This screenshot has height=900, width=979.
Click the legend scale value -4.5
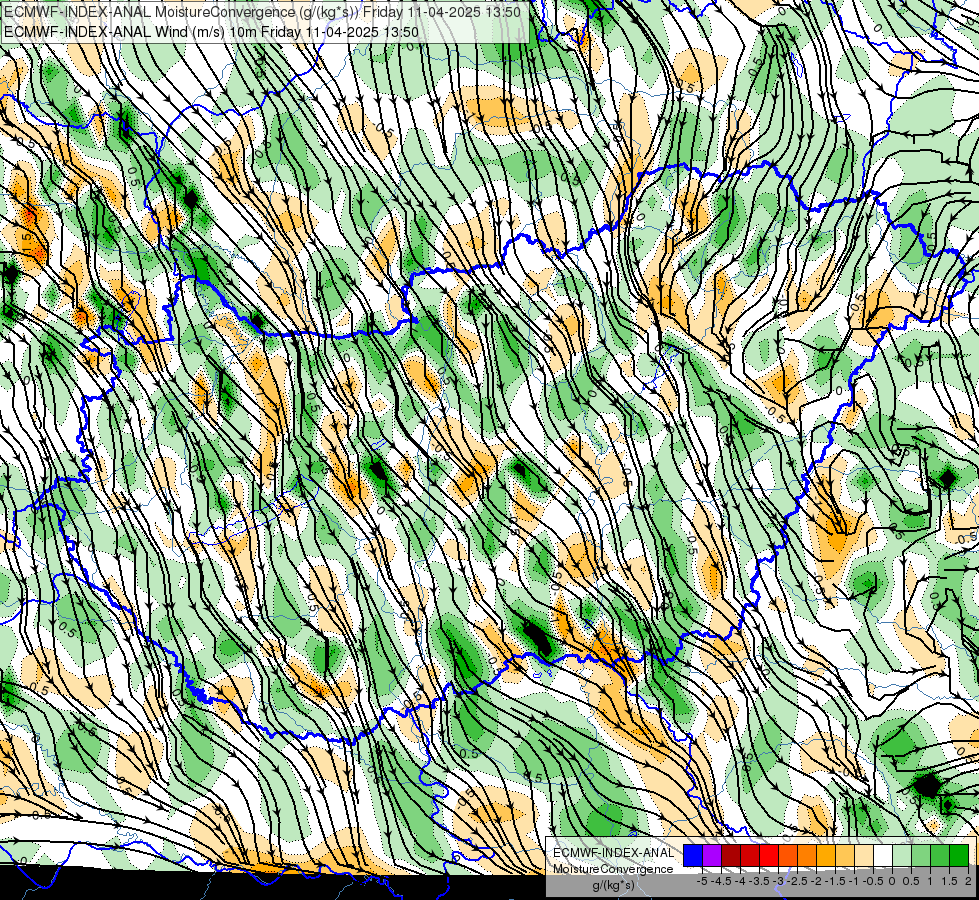721,881
